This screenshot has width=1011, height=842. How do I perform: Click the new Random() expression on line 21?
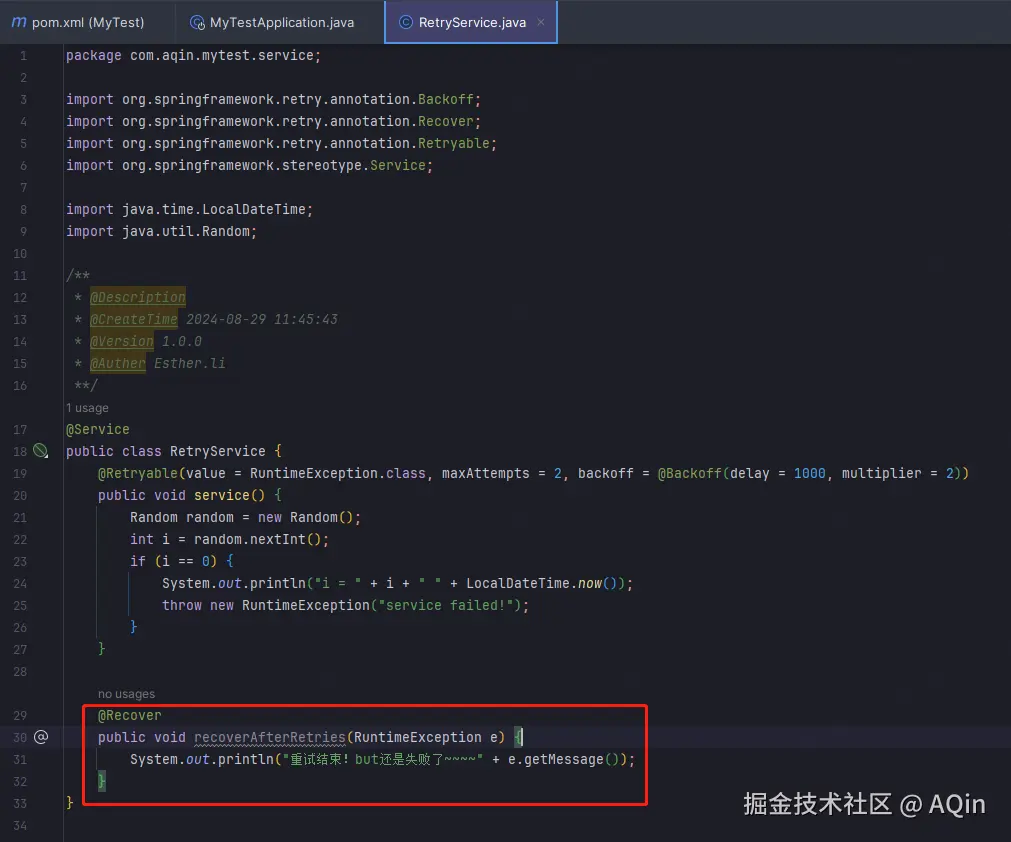(305, 517)
